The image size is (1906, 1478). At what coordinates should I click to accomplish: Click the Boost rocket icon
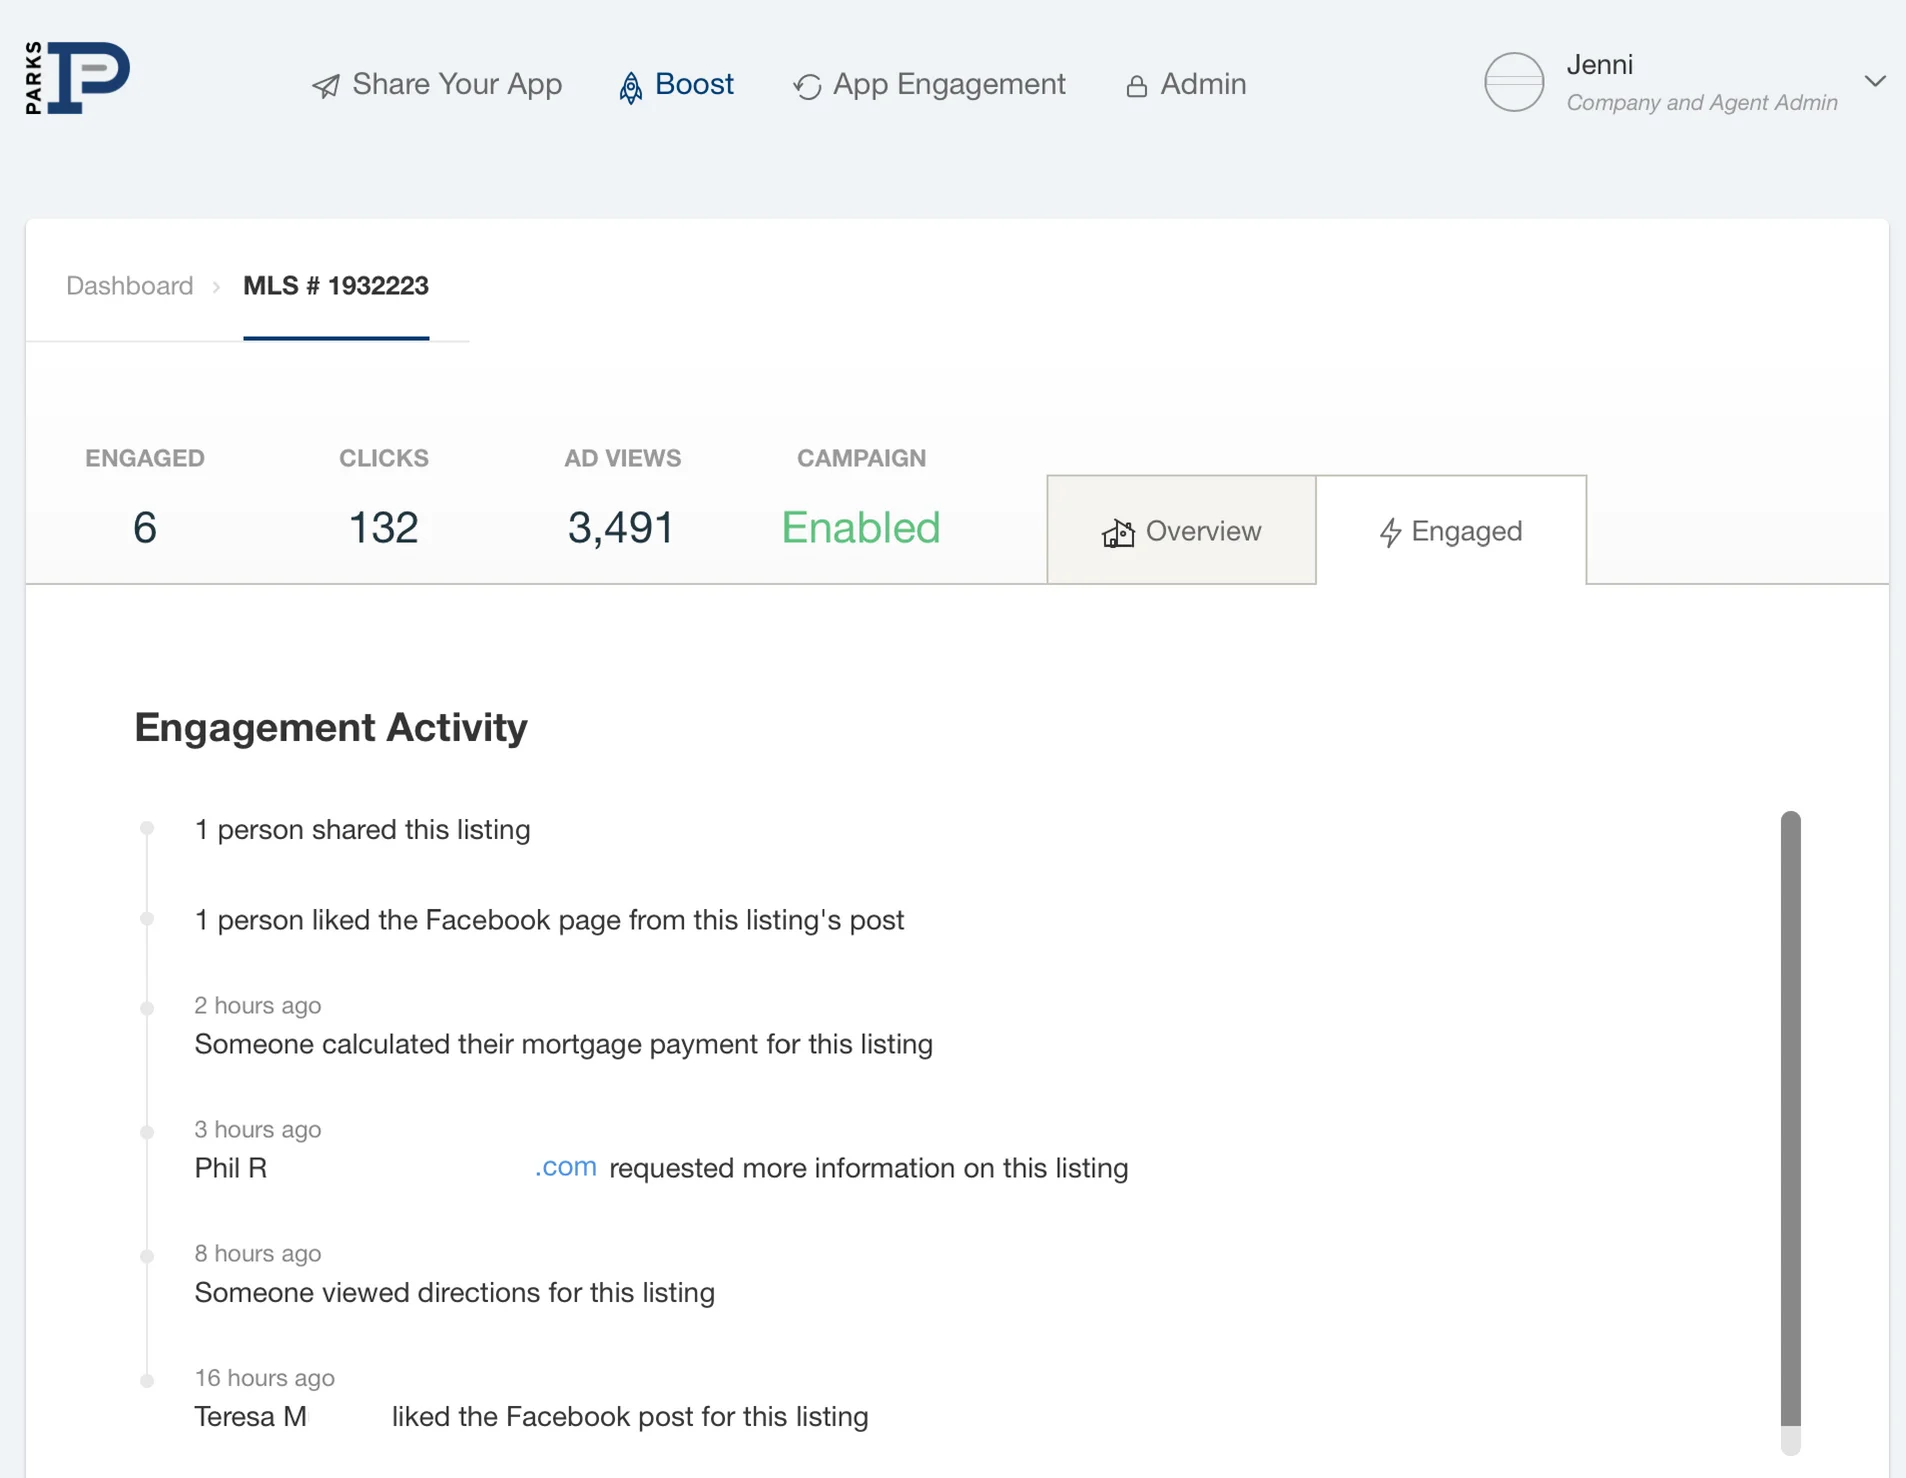(x=630, y=88)
